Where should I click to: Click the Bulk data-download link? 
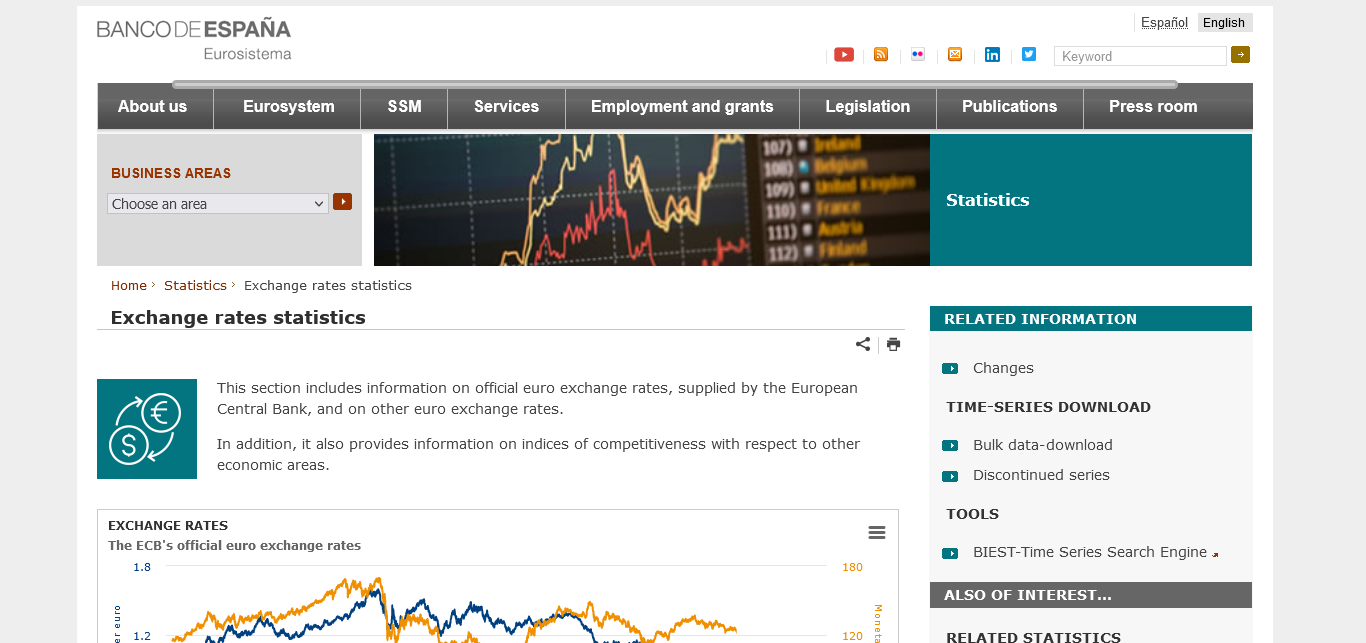click(x=1042, y=445)
